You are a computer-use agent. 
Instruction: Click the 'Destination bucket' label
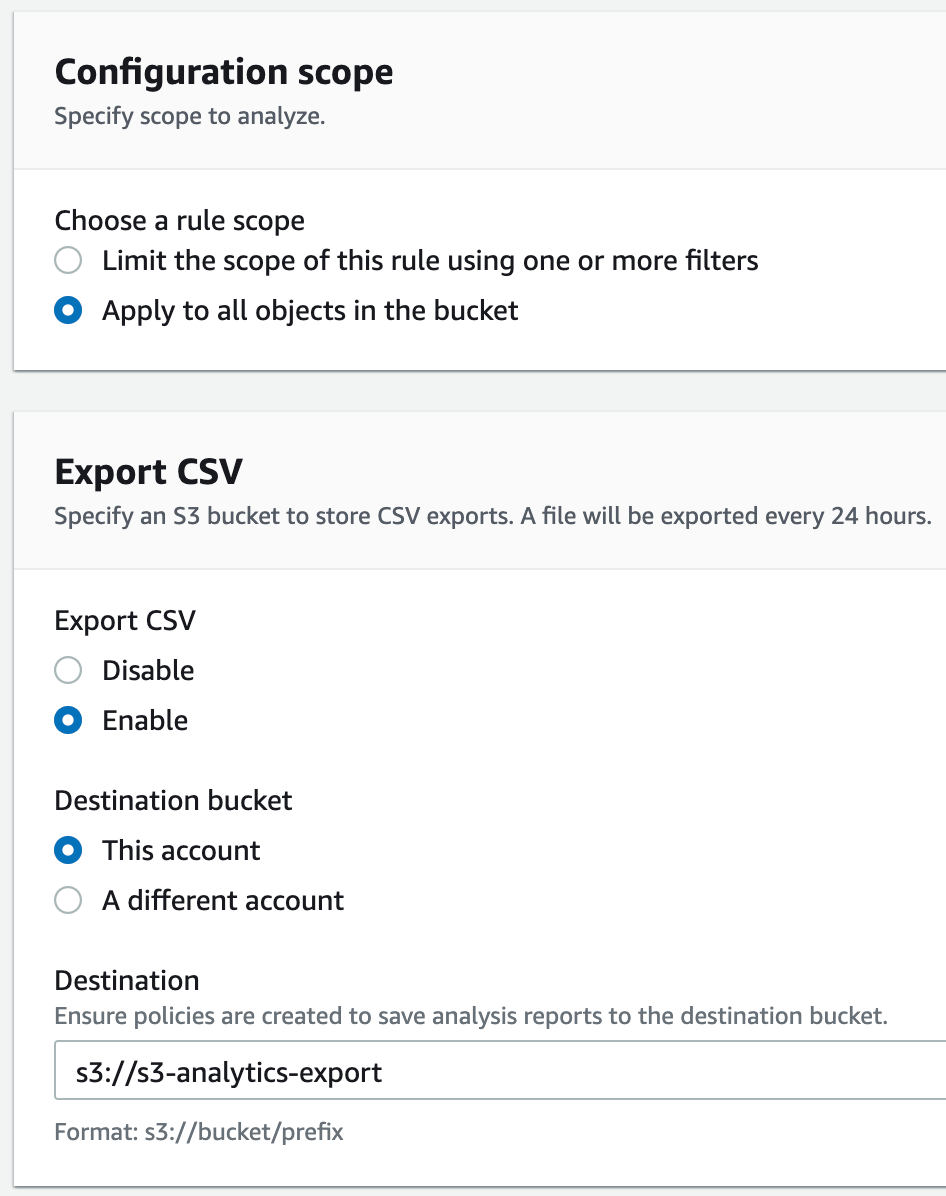[x=173, y=800]
